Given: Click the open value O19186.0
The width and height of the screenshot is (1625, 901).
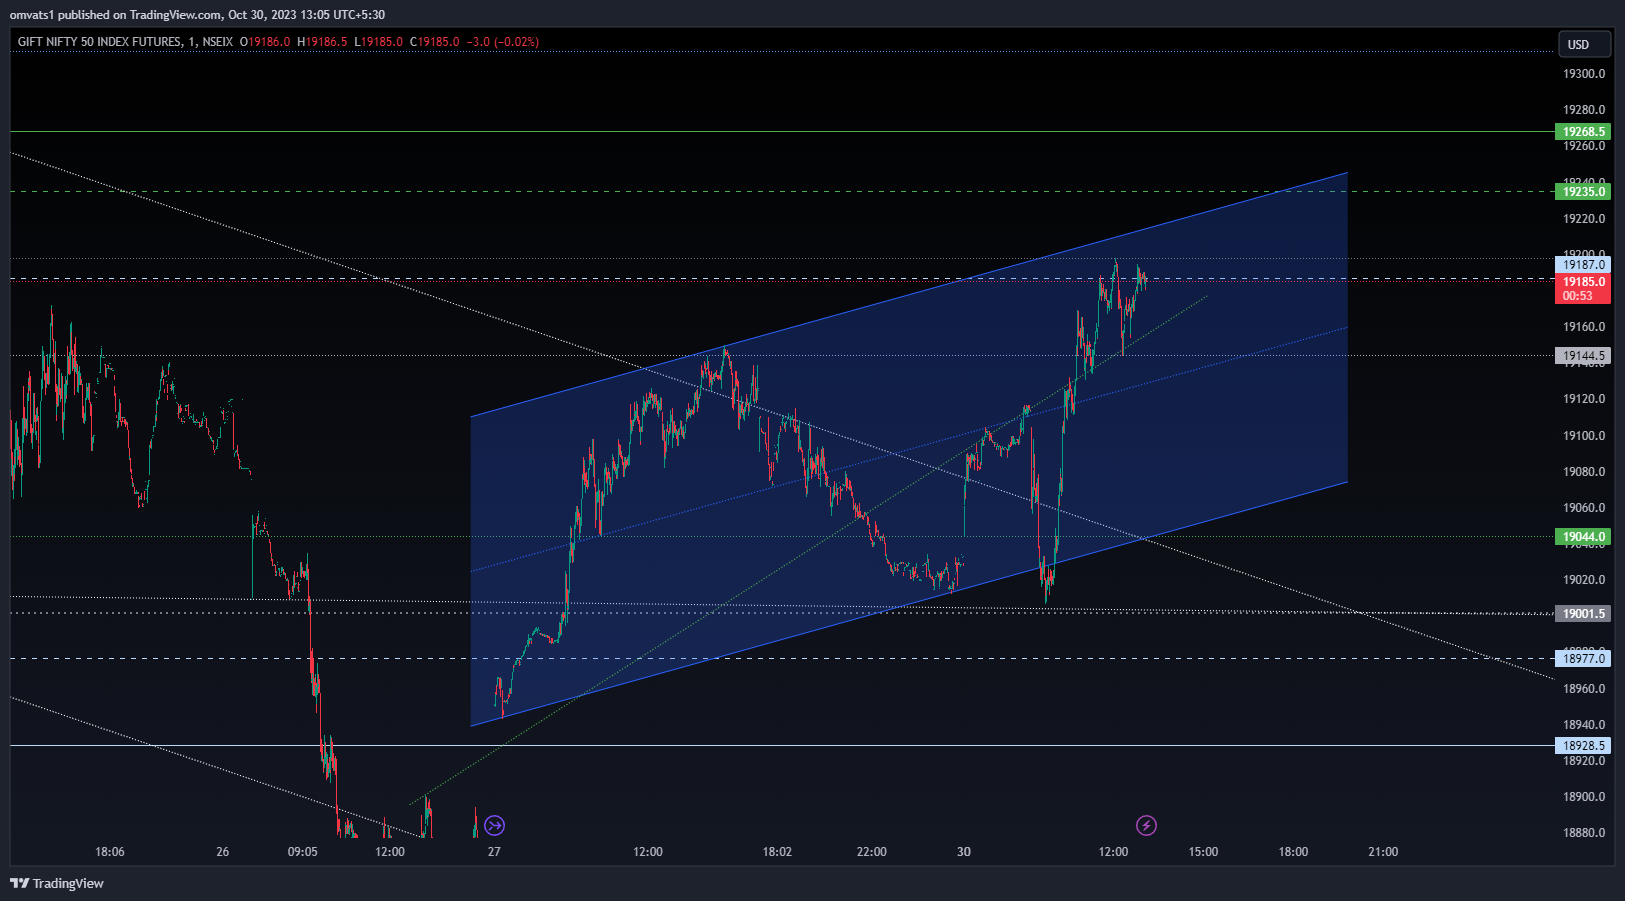Looking at the screenshot, I should tap(265, 42).
